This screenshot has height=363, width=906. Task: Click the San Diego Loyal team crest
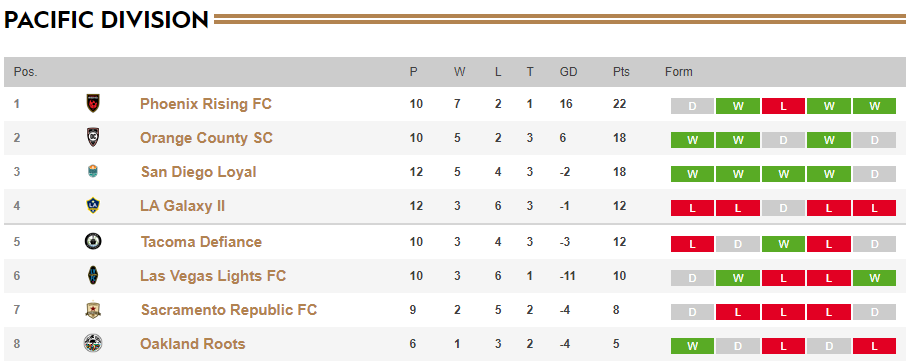point(92,172)
